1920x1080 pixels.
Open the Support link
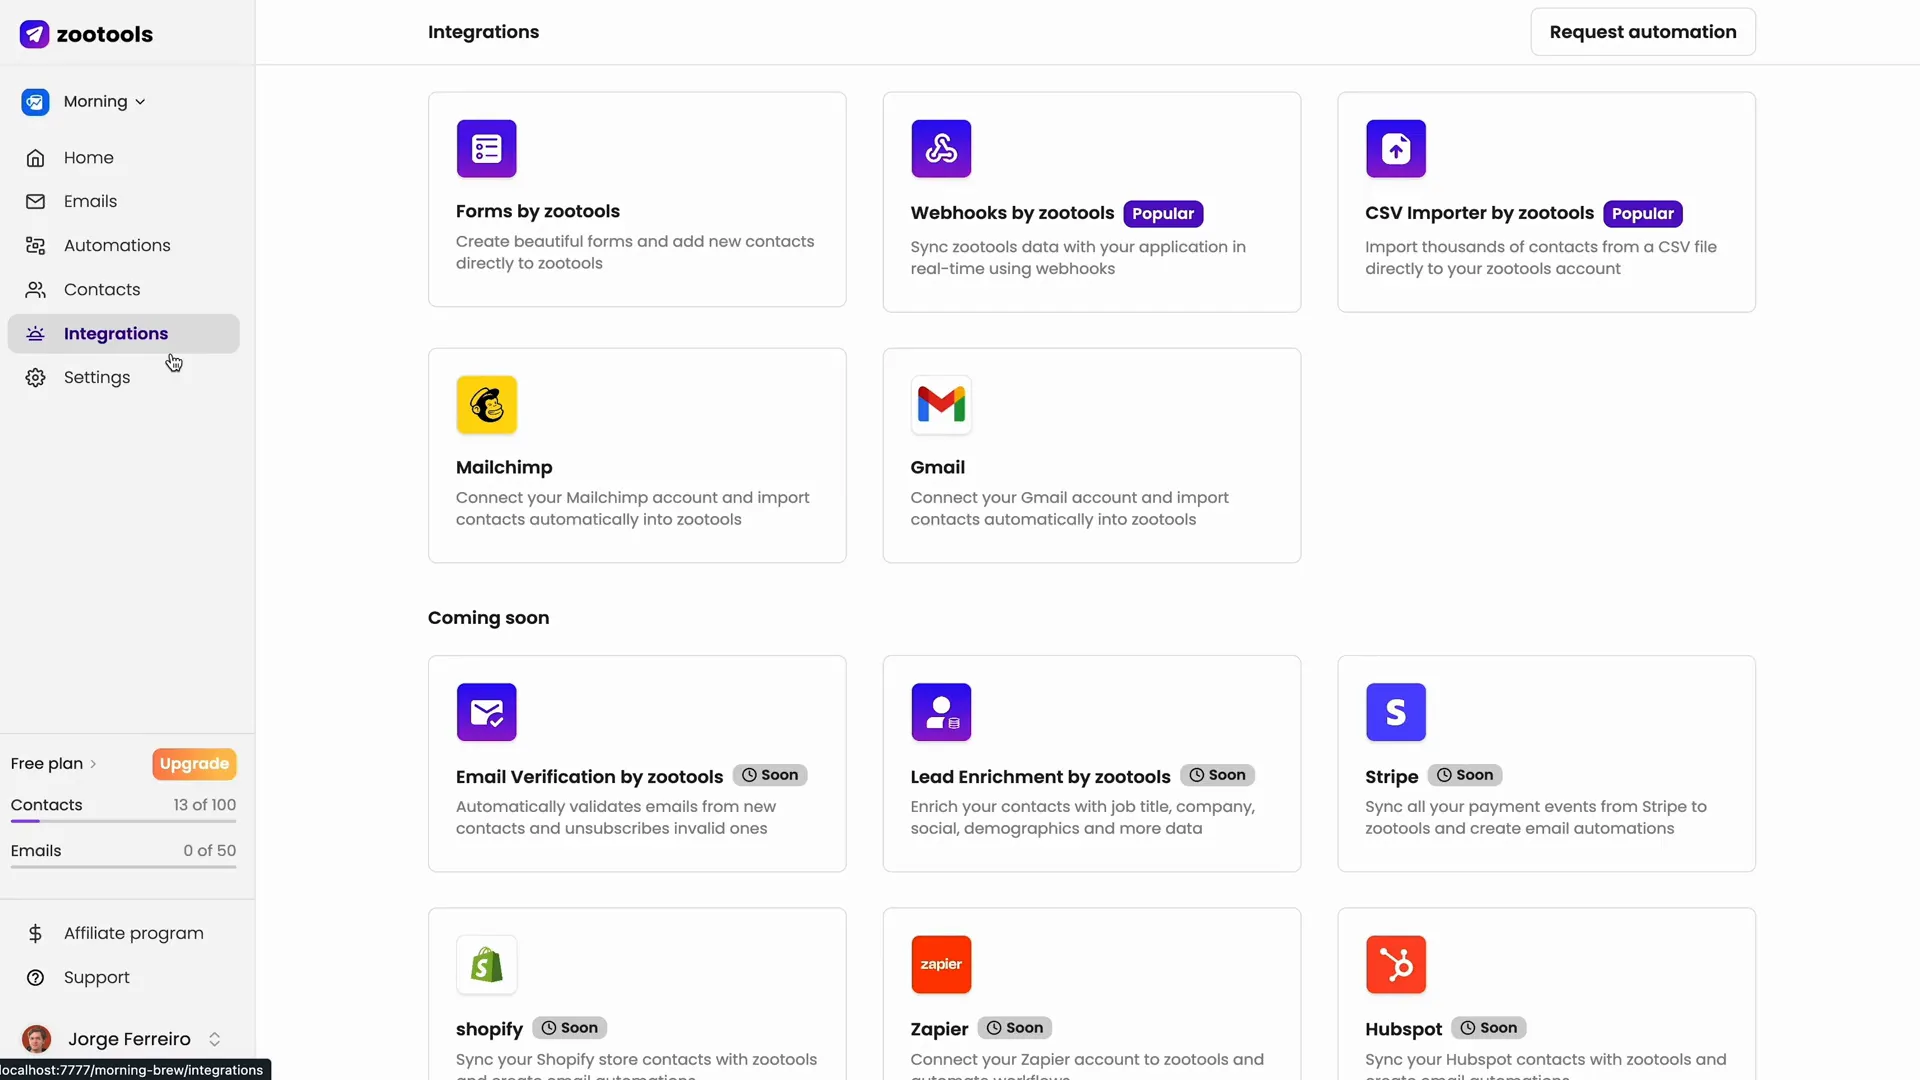pyautogui.click(x=97, y=978)
